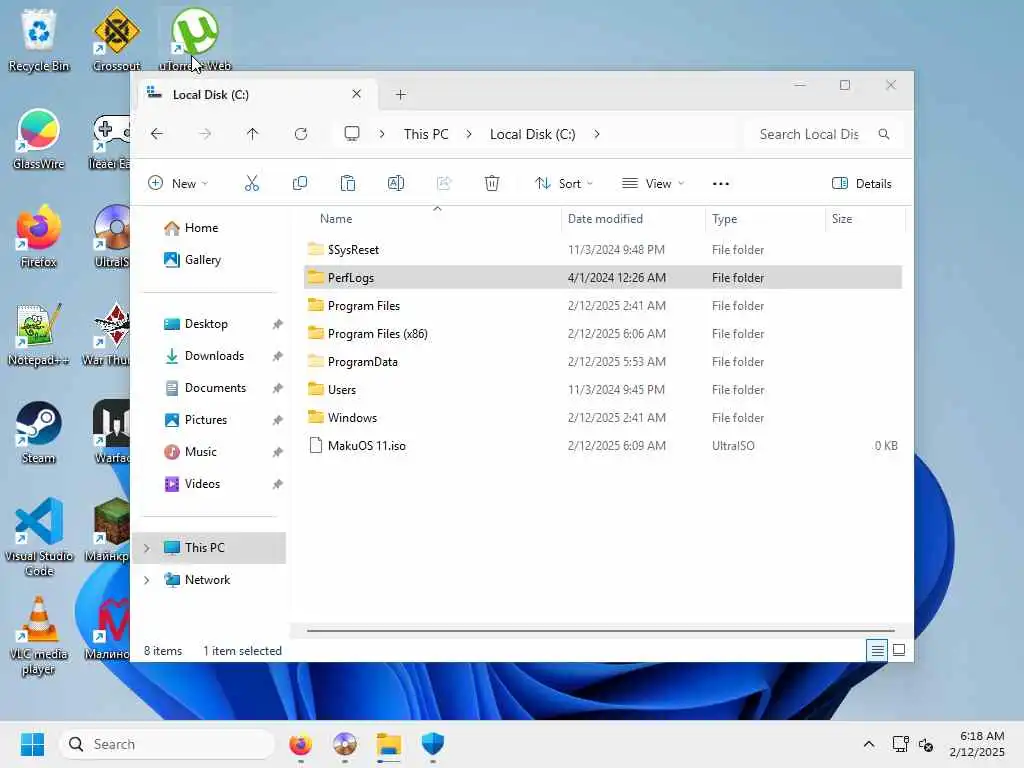
Task: Add a new Explorer tab
Action: coord(401,95)
